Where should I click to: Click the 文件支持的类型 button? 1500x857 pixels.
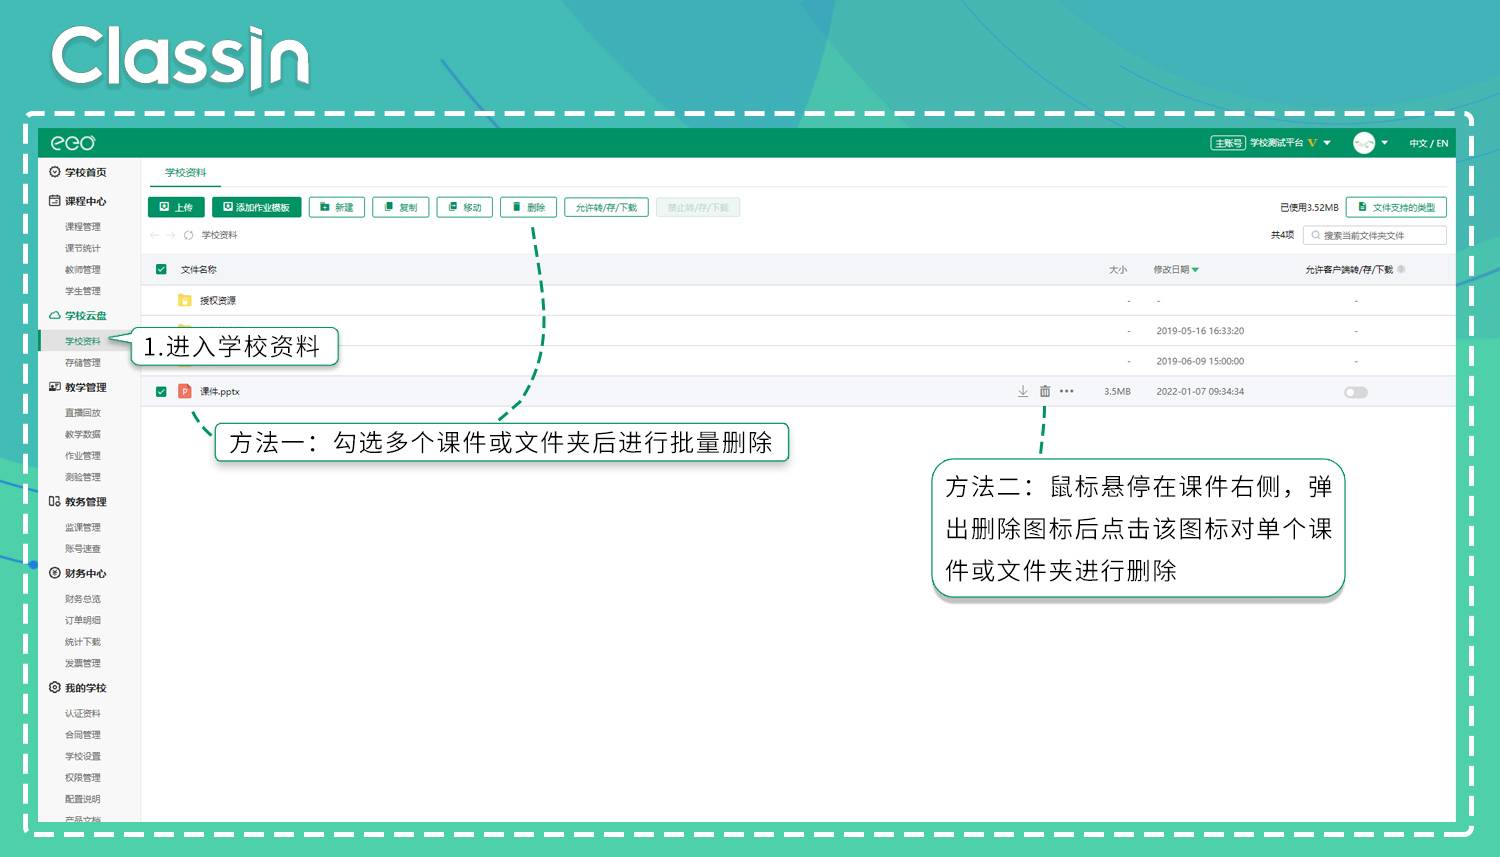pyautogui.click(x=1396, y=207)
